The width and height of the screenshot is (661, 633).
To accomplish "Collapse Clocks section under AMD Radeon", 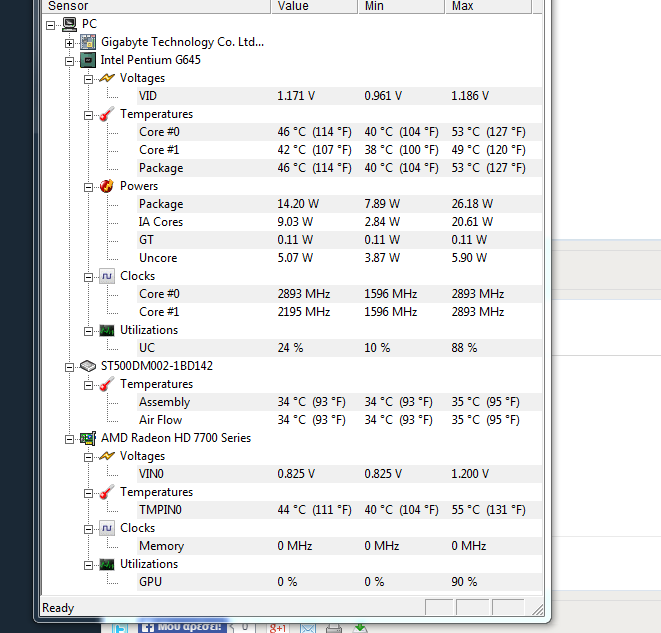I will coord(88,529).
